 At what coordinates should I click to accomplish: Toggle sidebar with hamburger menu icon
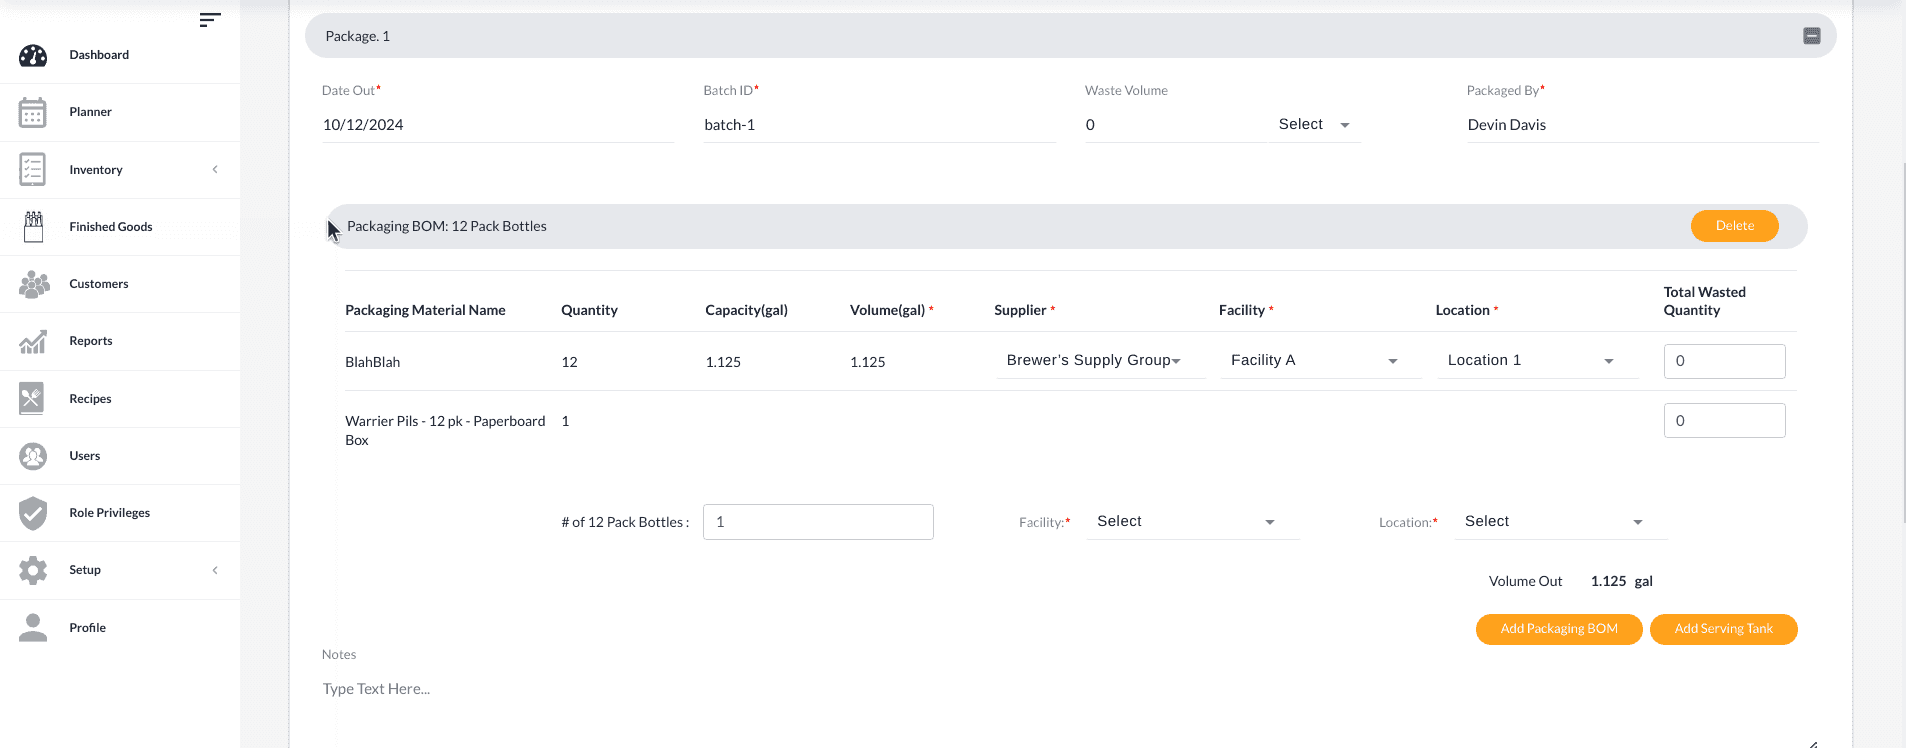(x=209, y=20)
